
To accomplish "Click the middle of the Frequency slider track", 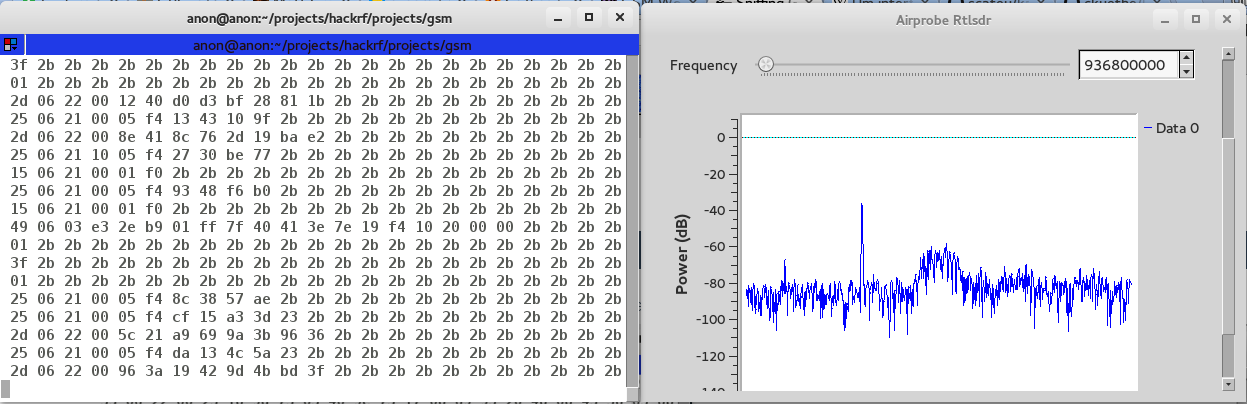I will click(x=913, y=65).
